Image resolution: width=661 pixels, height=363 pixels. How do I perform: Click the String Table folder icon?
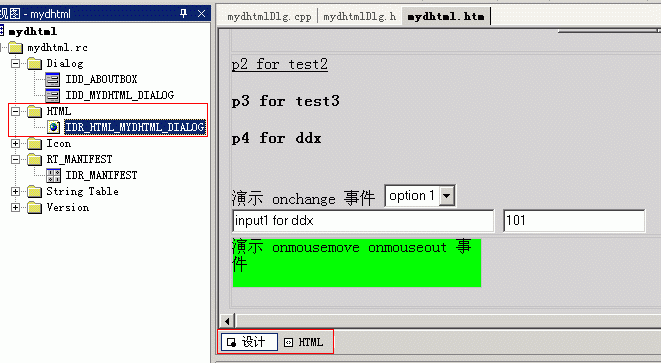point(35,192)
